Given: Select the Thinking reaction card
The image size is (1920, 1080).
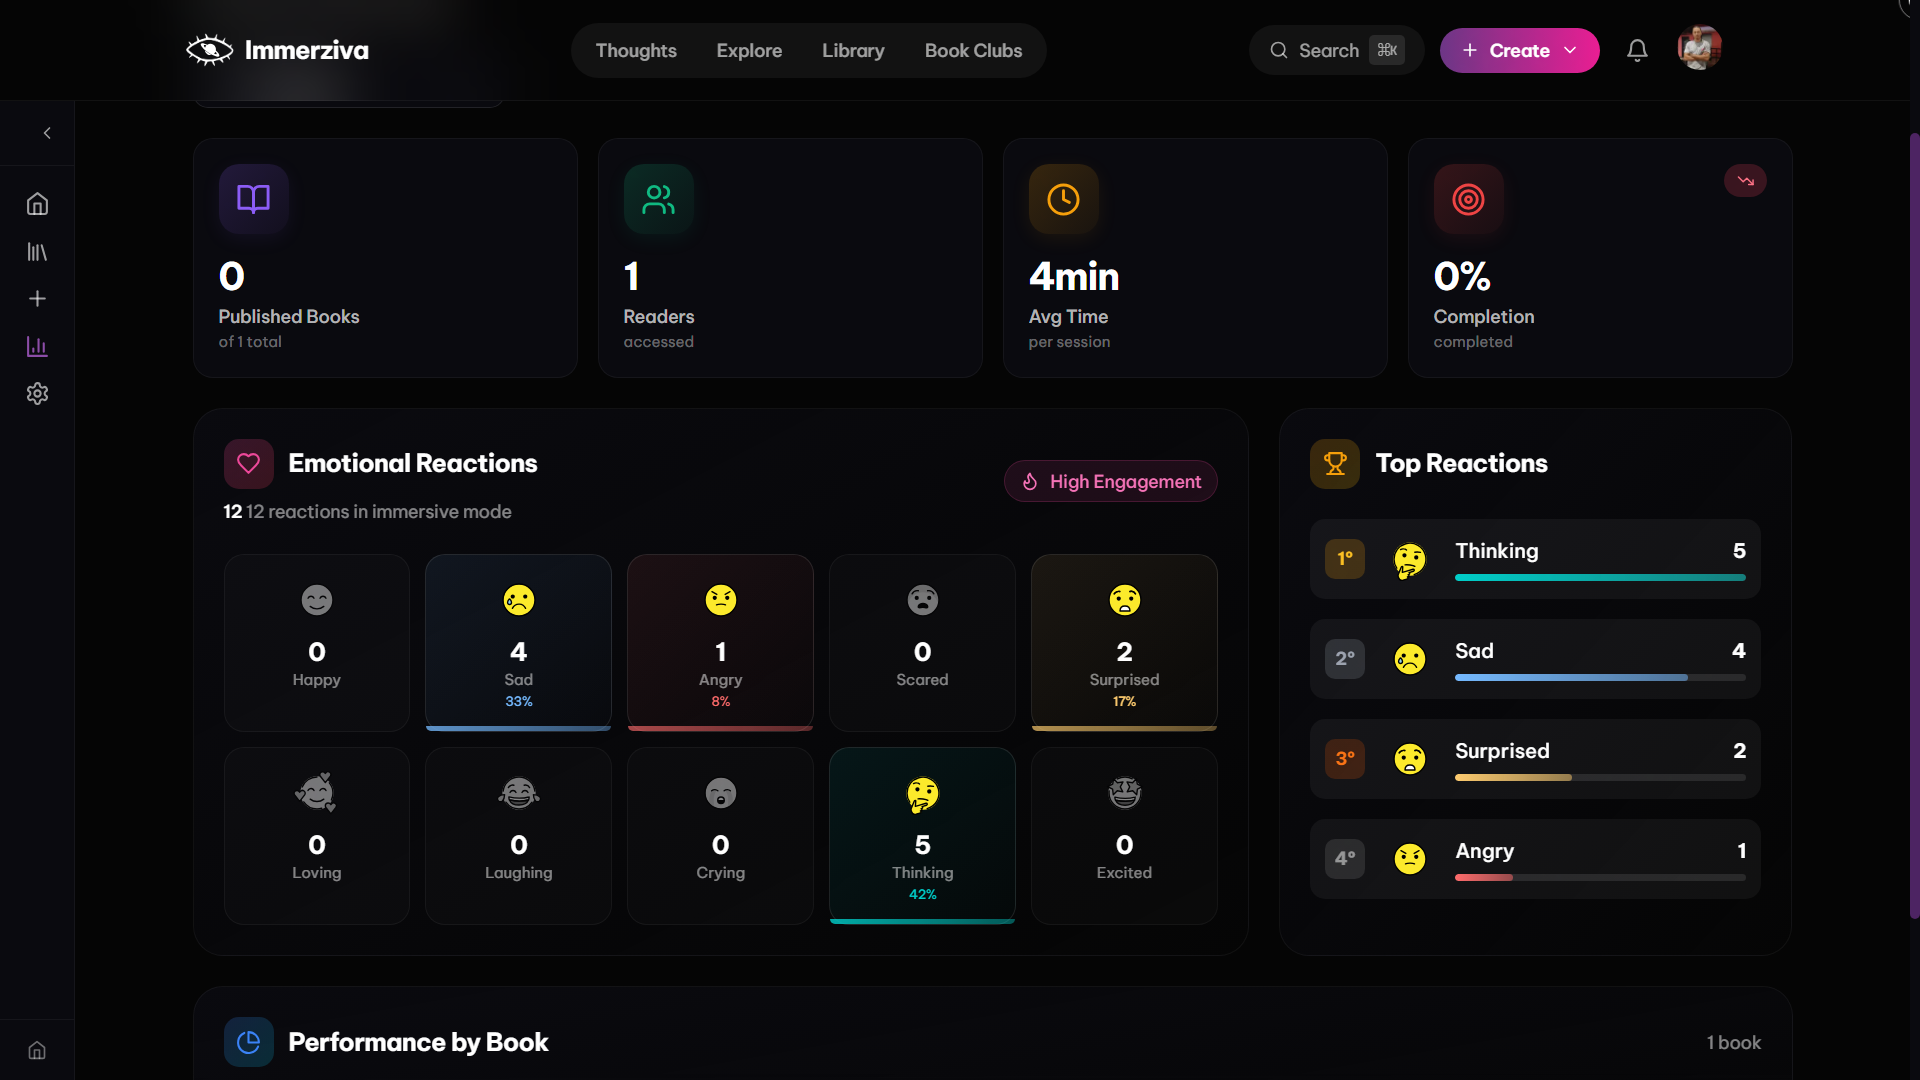Looking at the screenshot, I should (922, 835).
